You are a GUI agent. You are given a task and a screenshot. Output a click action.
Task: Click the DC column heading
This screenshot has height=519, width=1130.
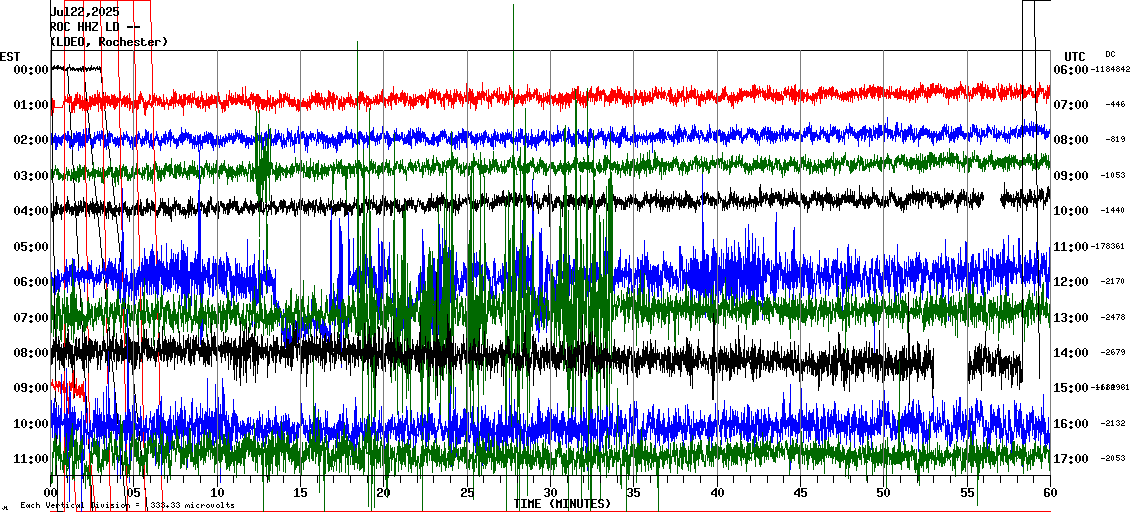[1110, 54]
